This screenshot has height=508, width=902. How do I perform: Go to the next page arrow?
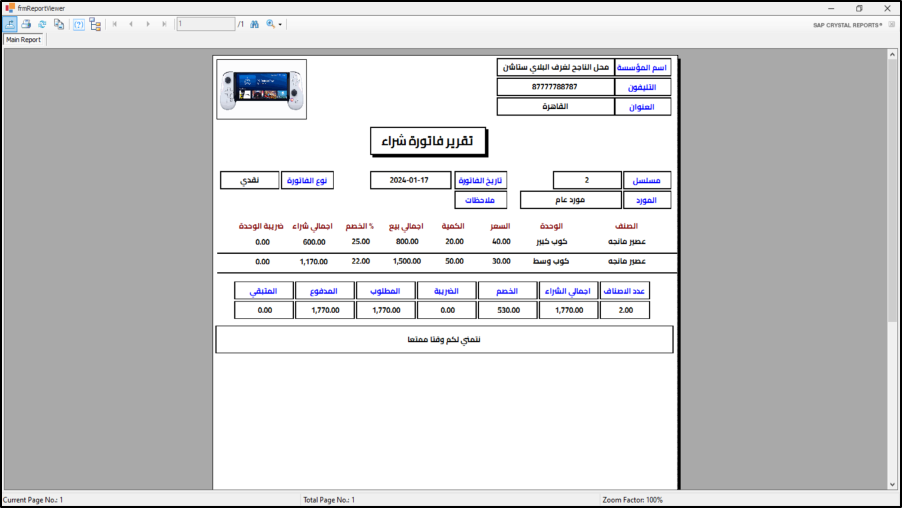point(148,24)
